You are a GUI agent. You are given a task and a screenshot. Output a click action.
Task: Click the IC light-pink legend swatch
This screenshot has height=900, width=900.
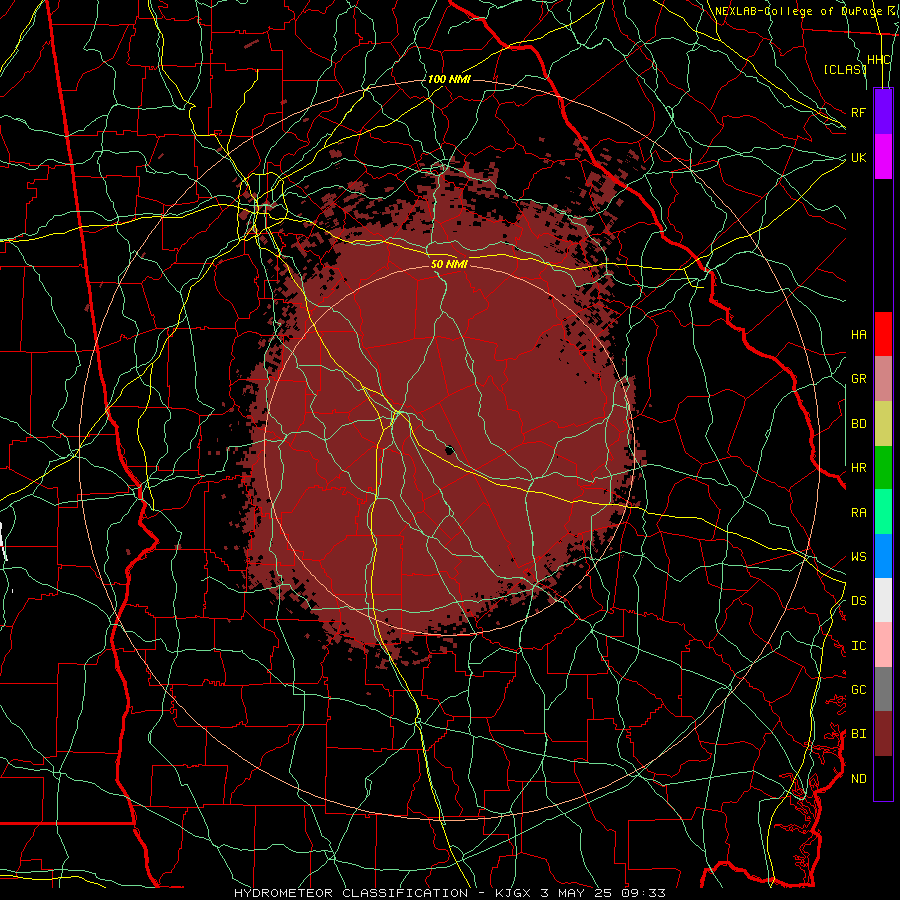click(883, 645)
